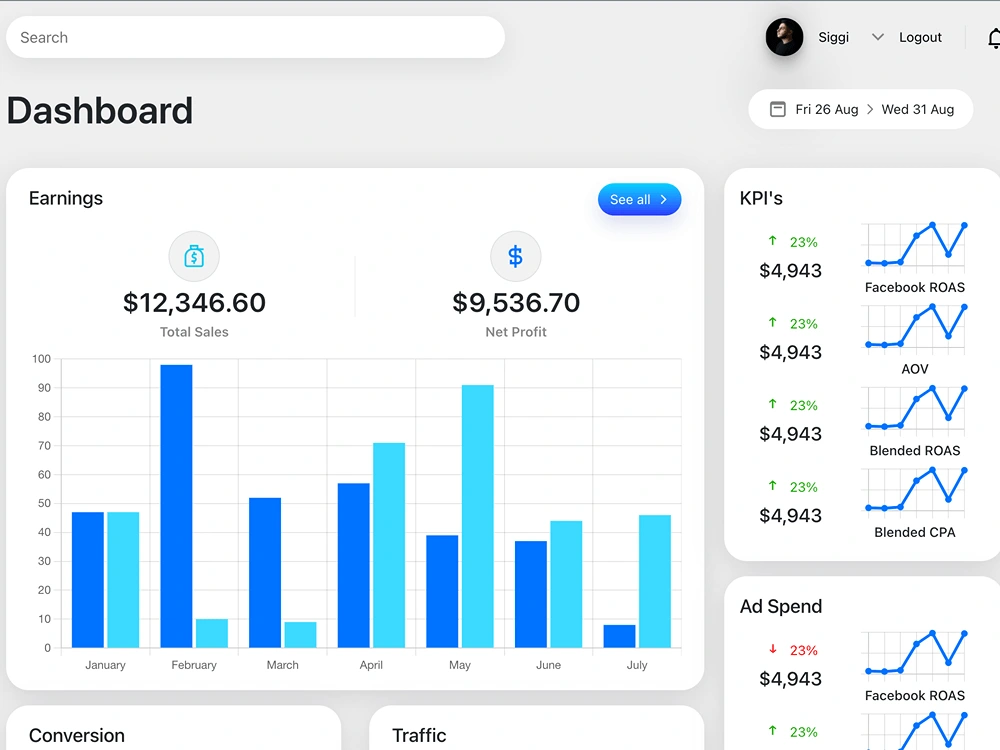1000x750 pixels.
Task: Click the January axis label
Action: [x=105, y=665]
